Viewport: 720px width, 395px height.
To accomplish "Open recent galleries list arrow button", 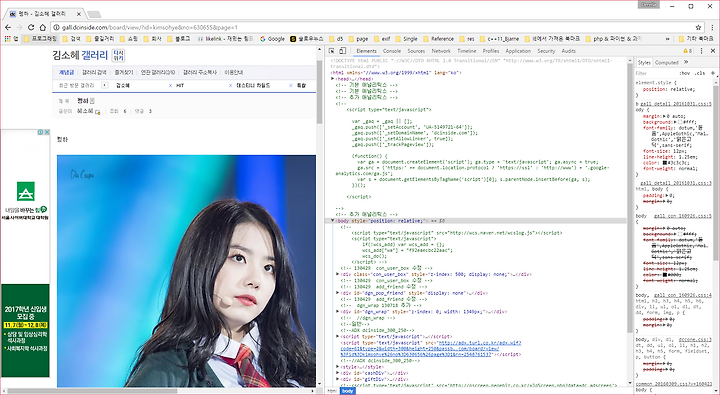I will tap(105, 85).
